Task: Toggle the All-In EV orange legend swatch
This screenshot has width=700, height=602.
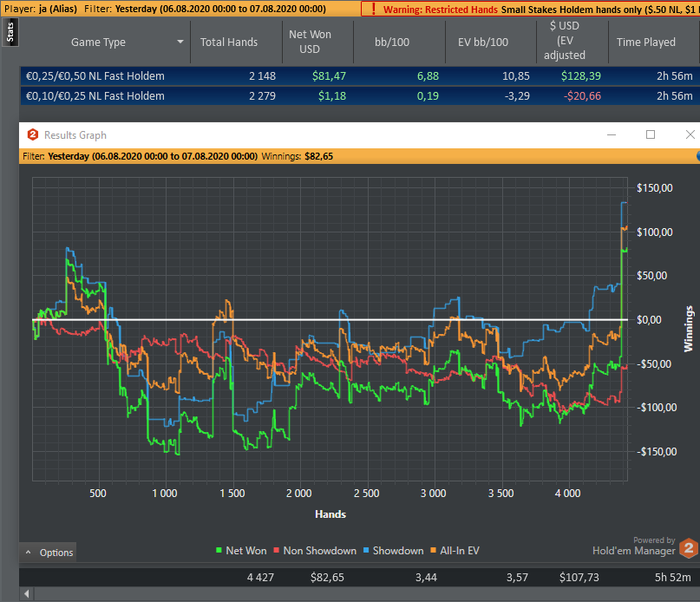Action: [x=433, y=550]
